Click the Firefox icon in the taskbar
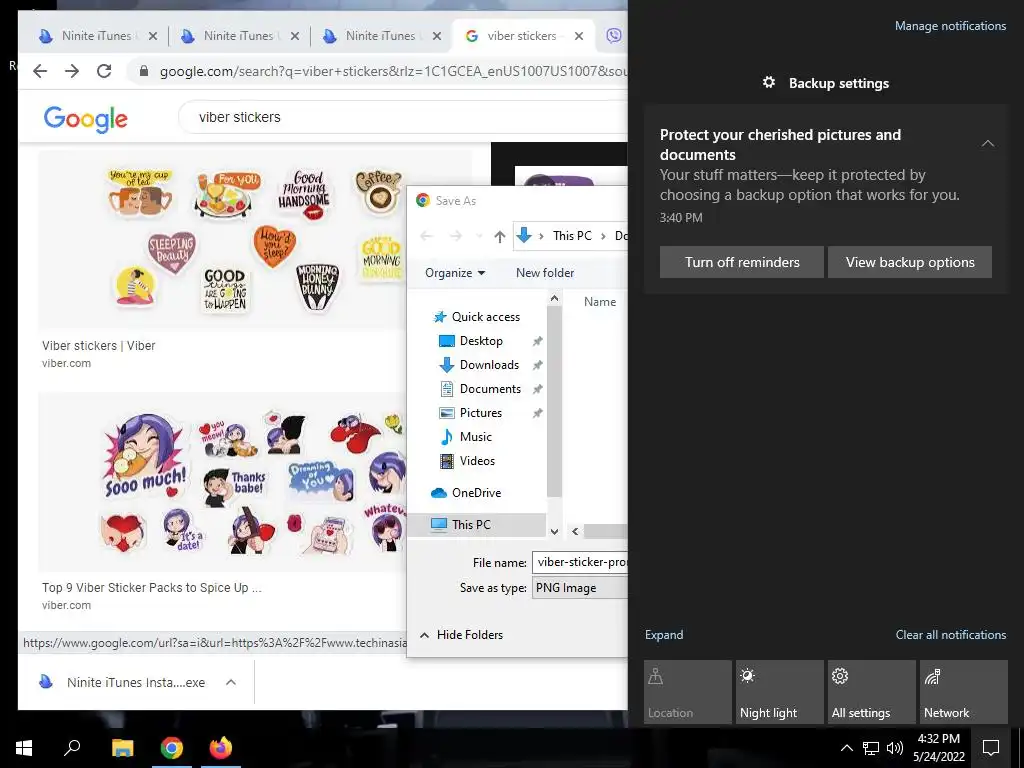The image size is (1024, 768). click(x=221, y=748)
